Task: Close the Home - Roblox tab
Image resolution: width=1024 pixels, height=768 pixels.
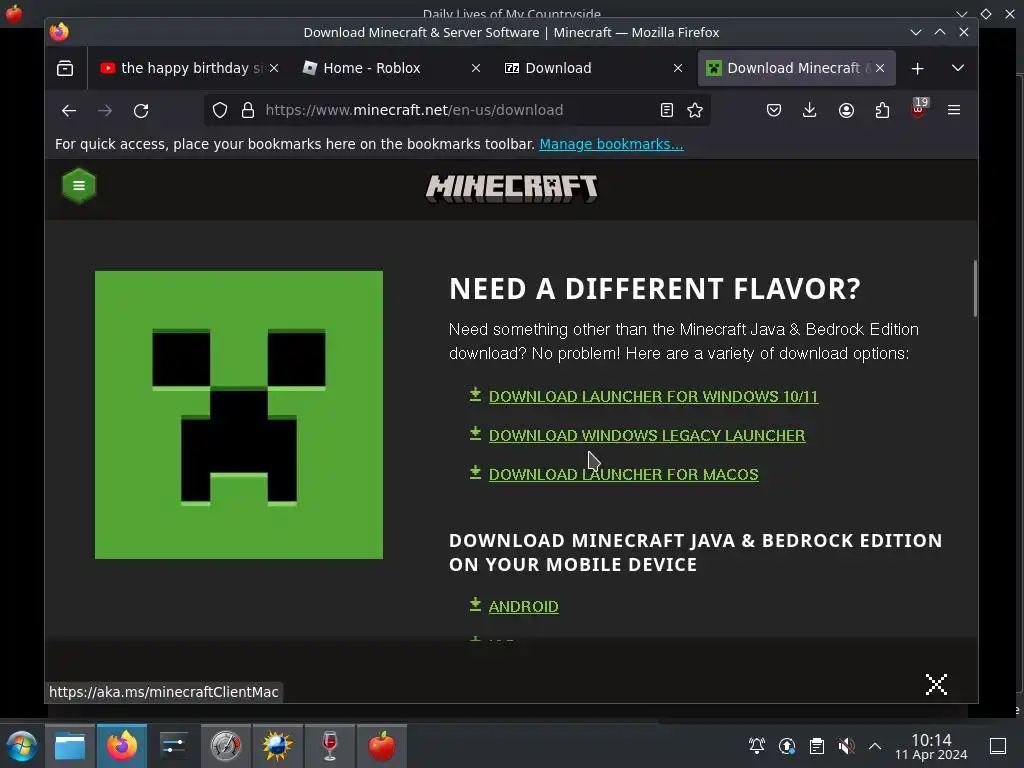Action: (476, 68)
